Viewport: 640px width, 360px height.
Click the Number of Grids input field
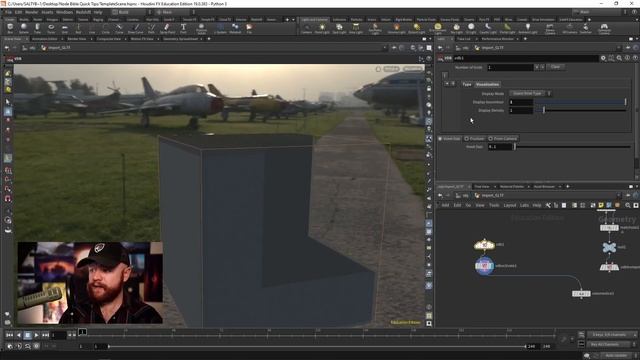pyautogui.click(x=510, y=67)
